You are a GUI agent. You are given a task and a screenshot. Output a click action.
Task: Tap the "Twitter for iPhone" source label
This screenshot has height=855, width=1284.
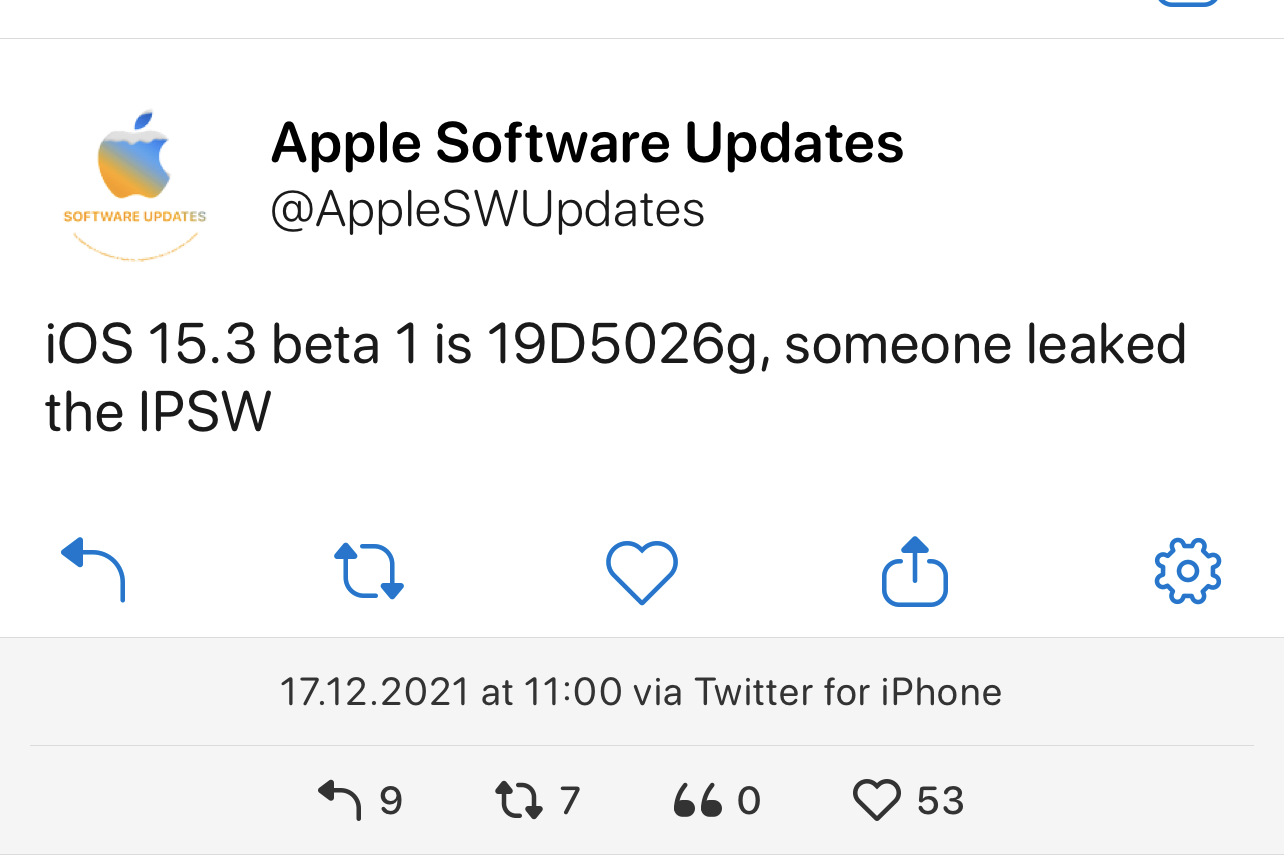coord(848,692)
